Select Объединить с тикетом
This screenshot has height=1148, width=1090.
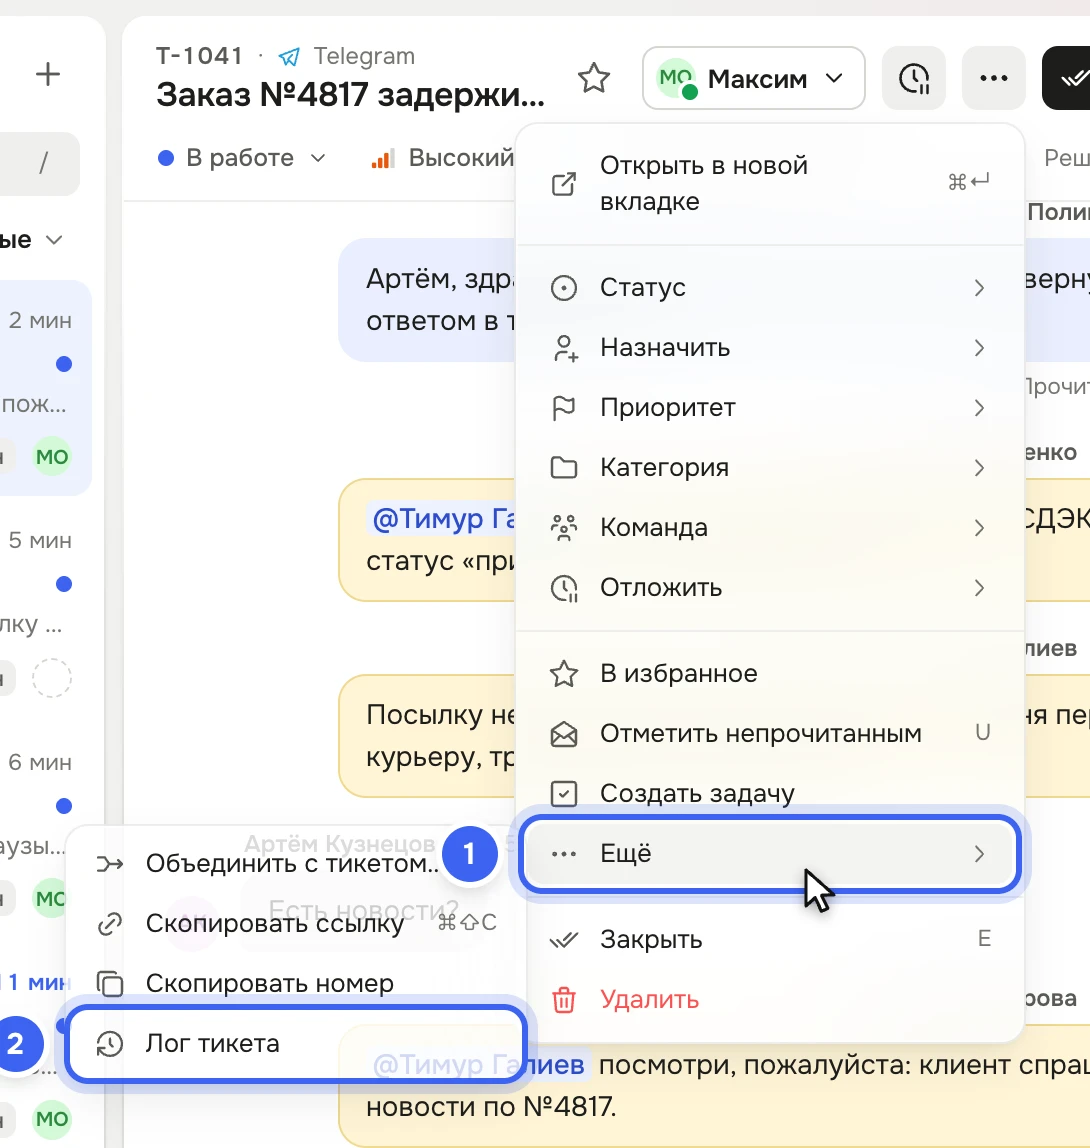tap(291, 864)
